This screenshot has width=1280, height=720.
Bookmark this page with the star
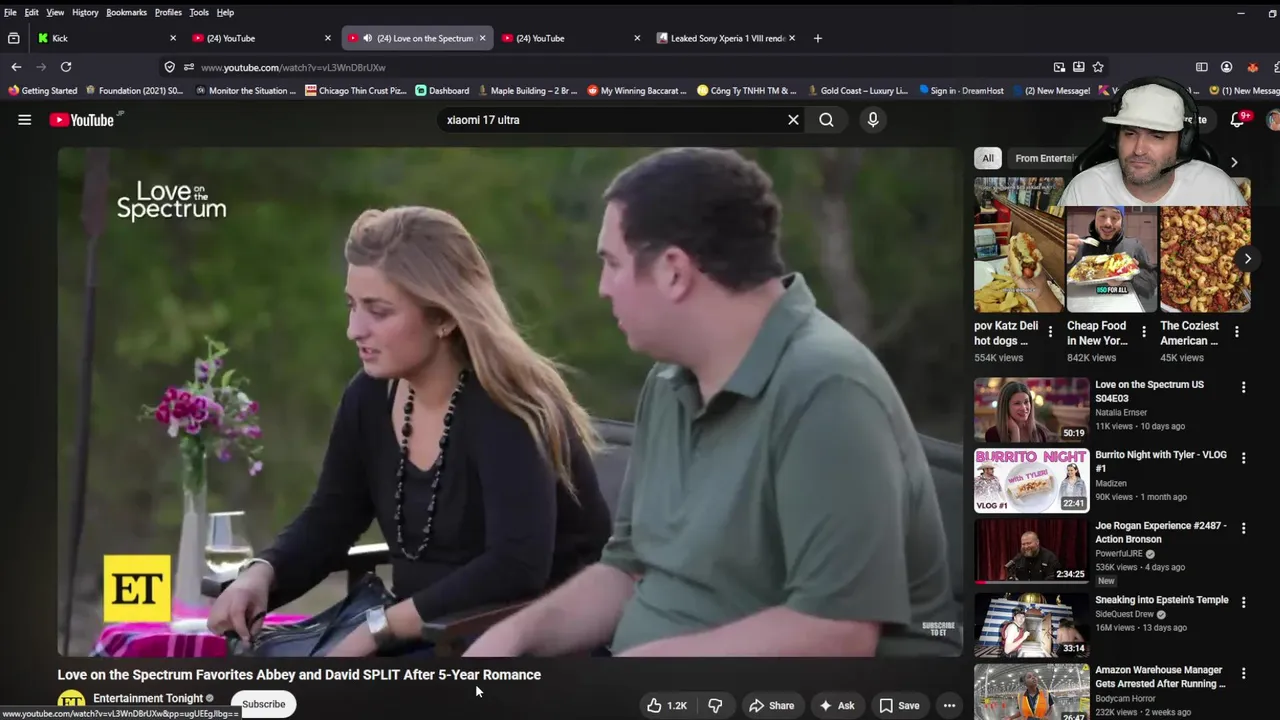(1098, 67)
